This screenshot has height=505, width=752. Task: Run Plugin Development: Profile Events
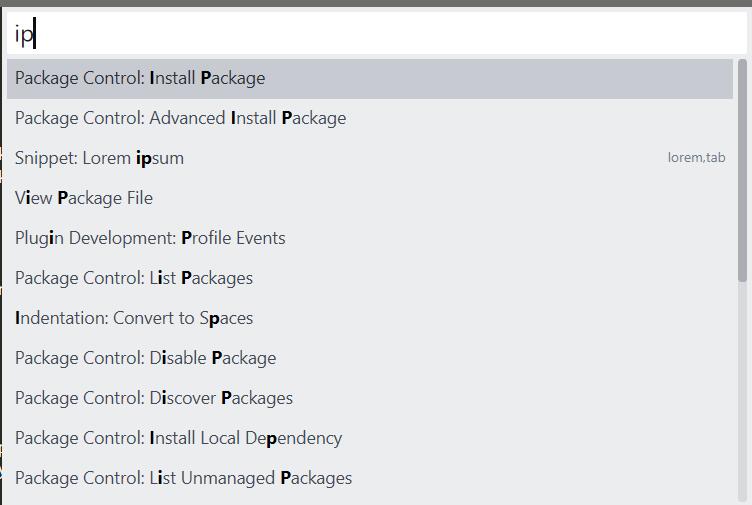click(x=370, y=238)
